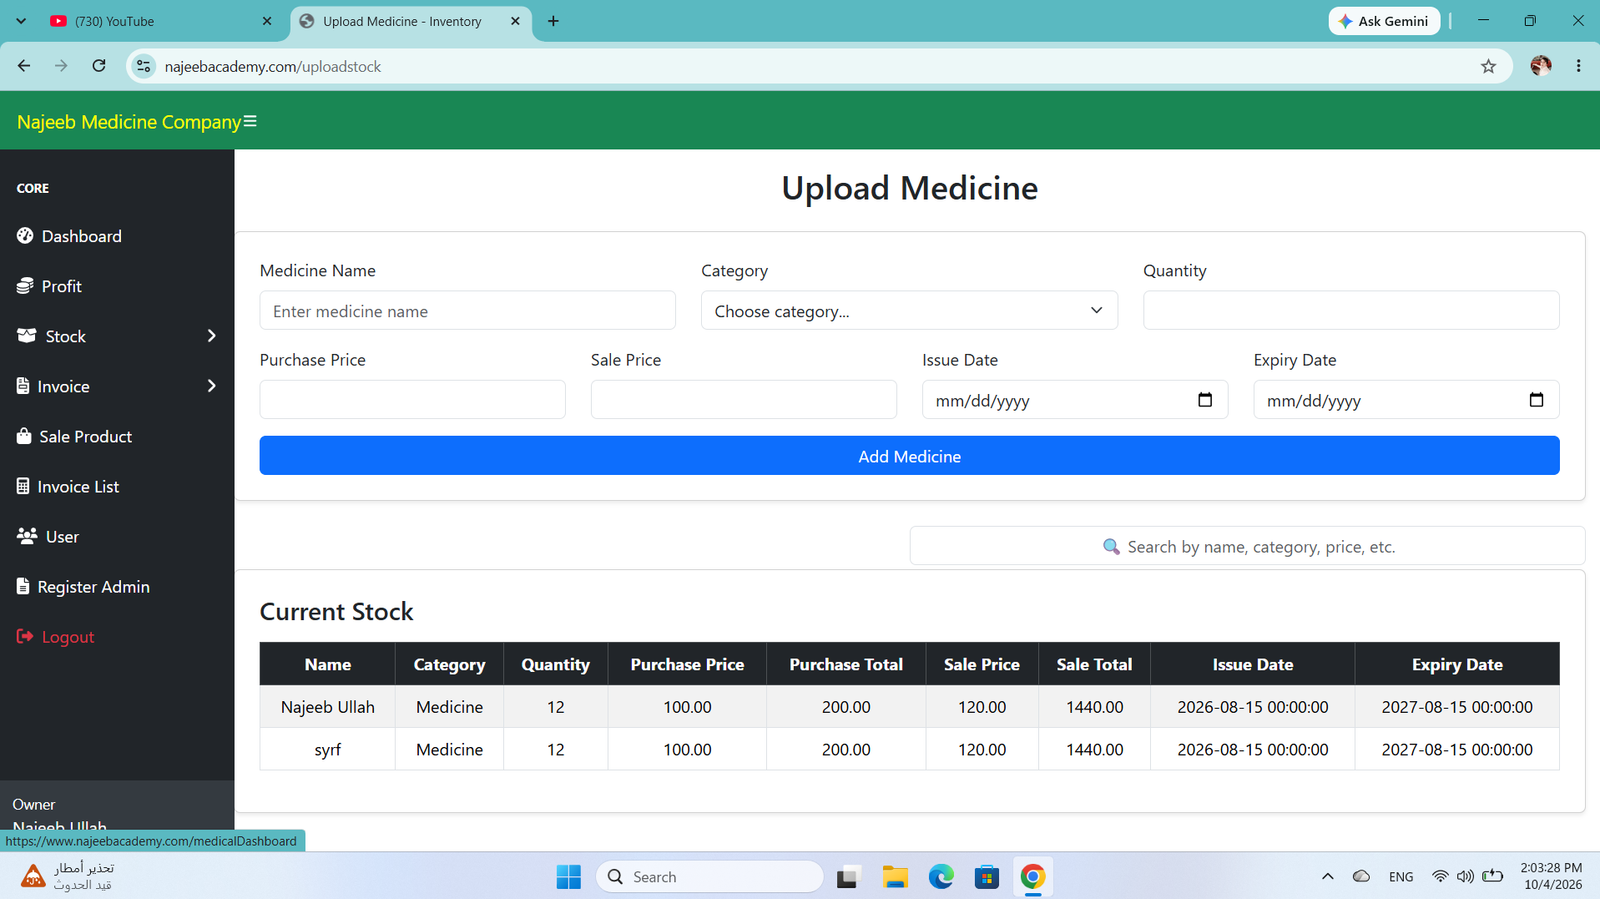Focus the Purchase Price input field

pyautogui.click(x=412, y=400)
